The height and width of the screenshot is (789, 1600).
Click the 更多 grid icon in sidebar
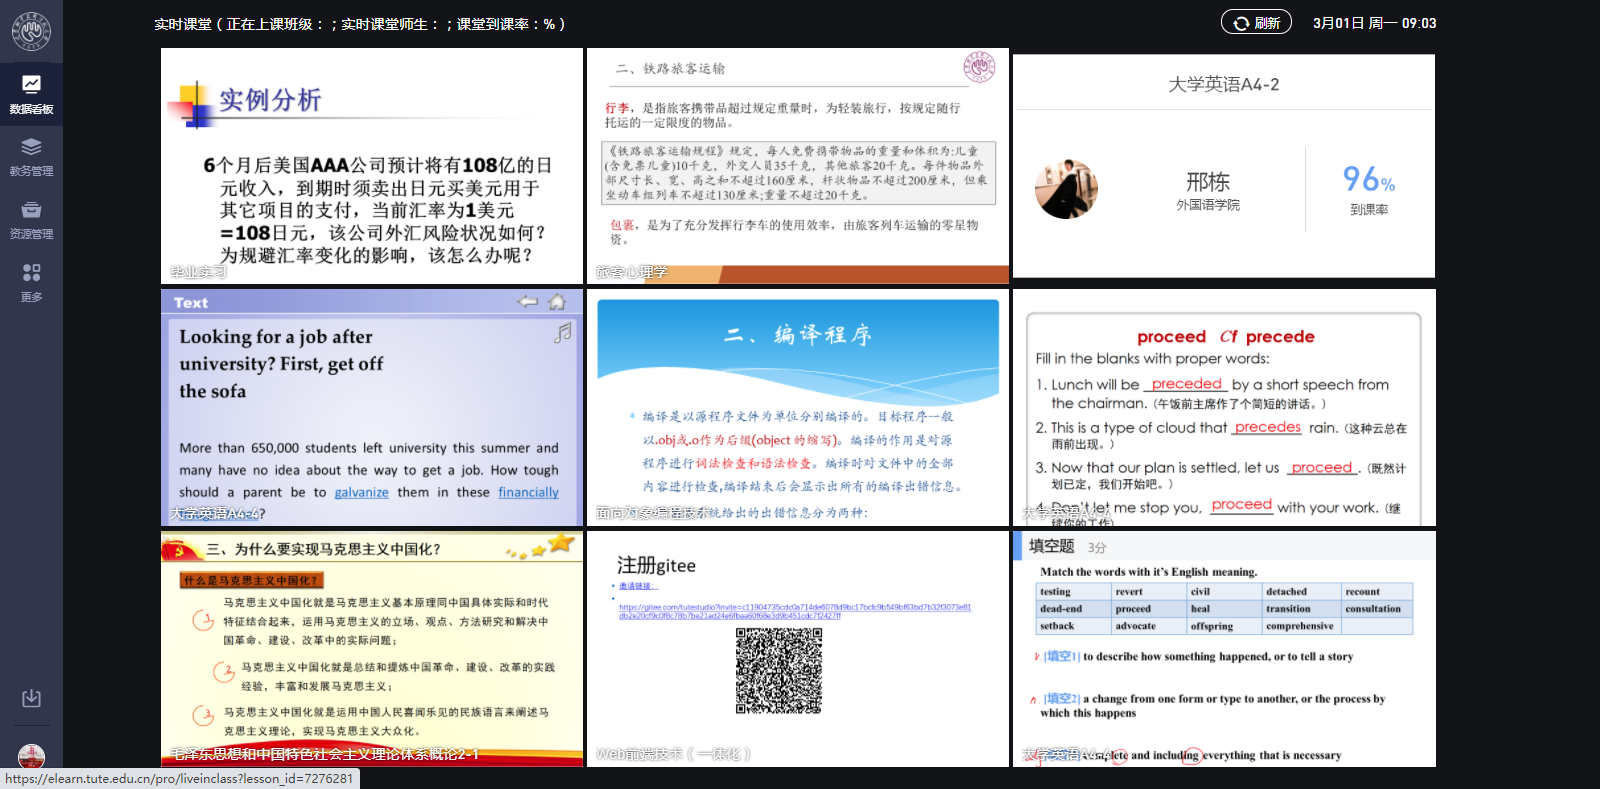pos(31,282)
